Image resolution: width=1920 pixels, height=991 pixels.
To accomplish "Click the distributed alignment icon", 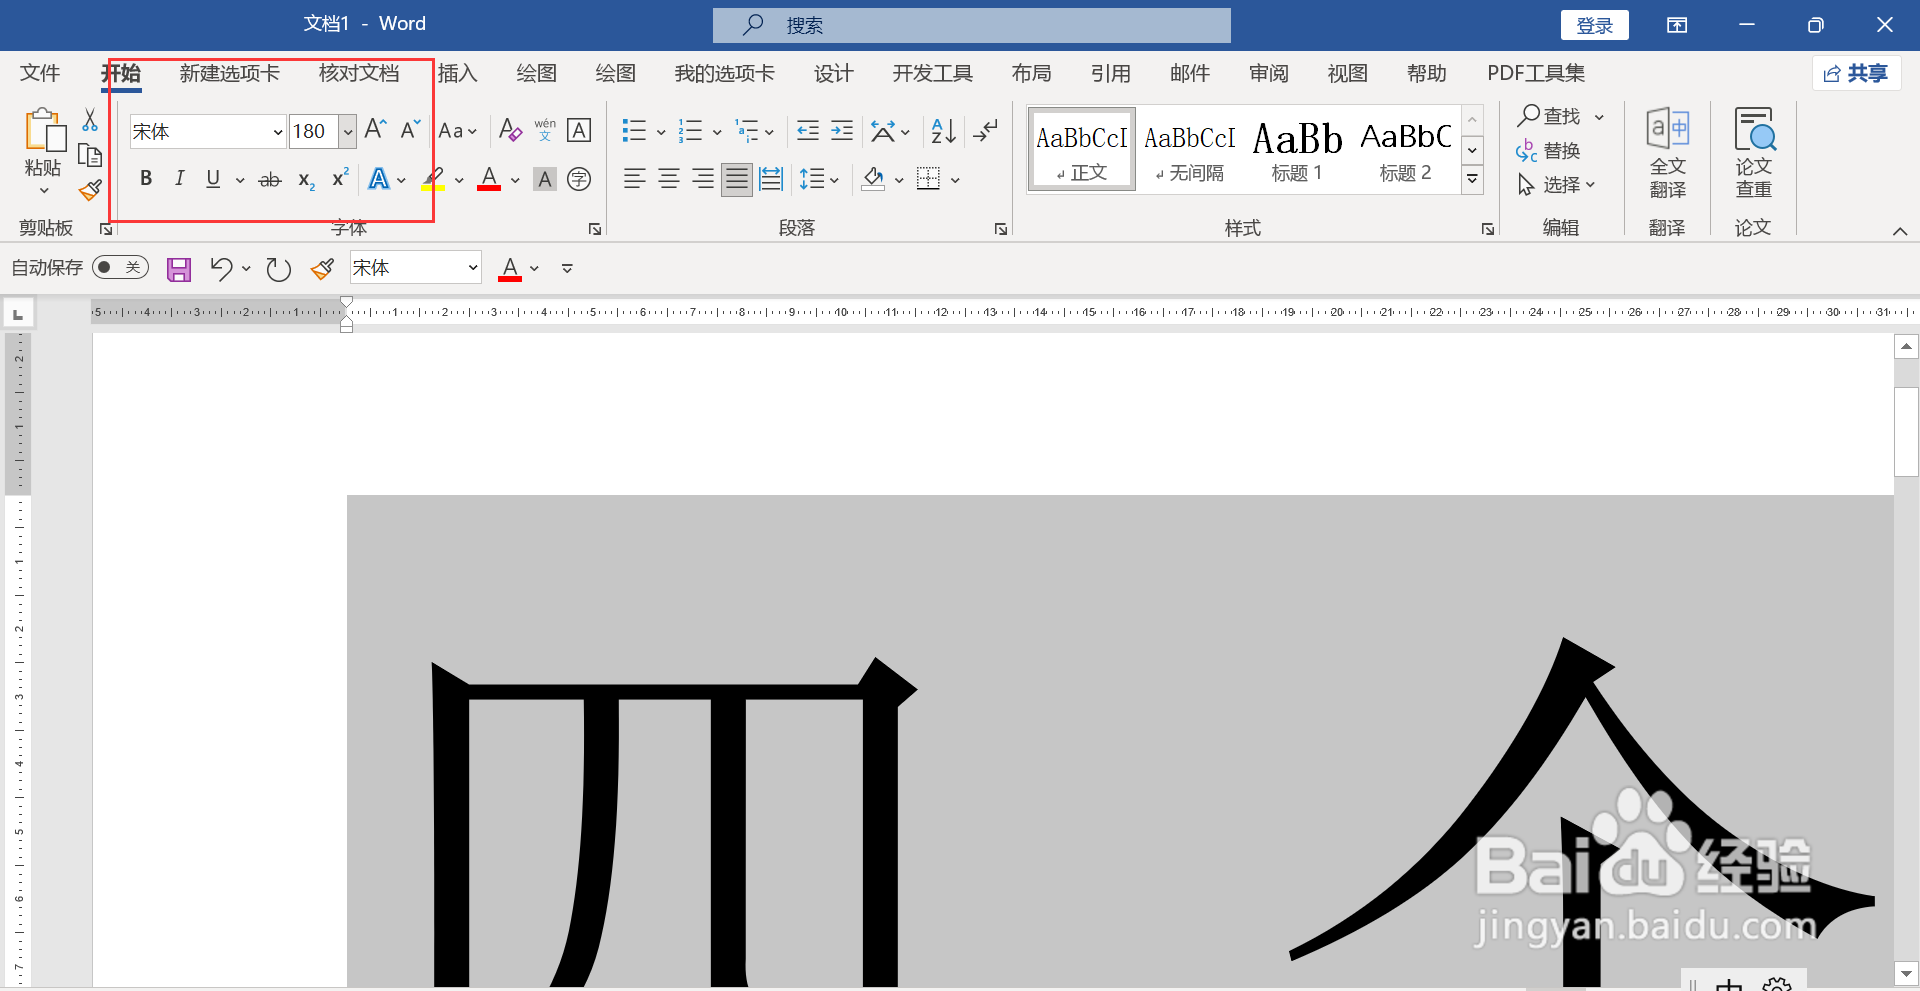I will pos(771,179).
